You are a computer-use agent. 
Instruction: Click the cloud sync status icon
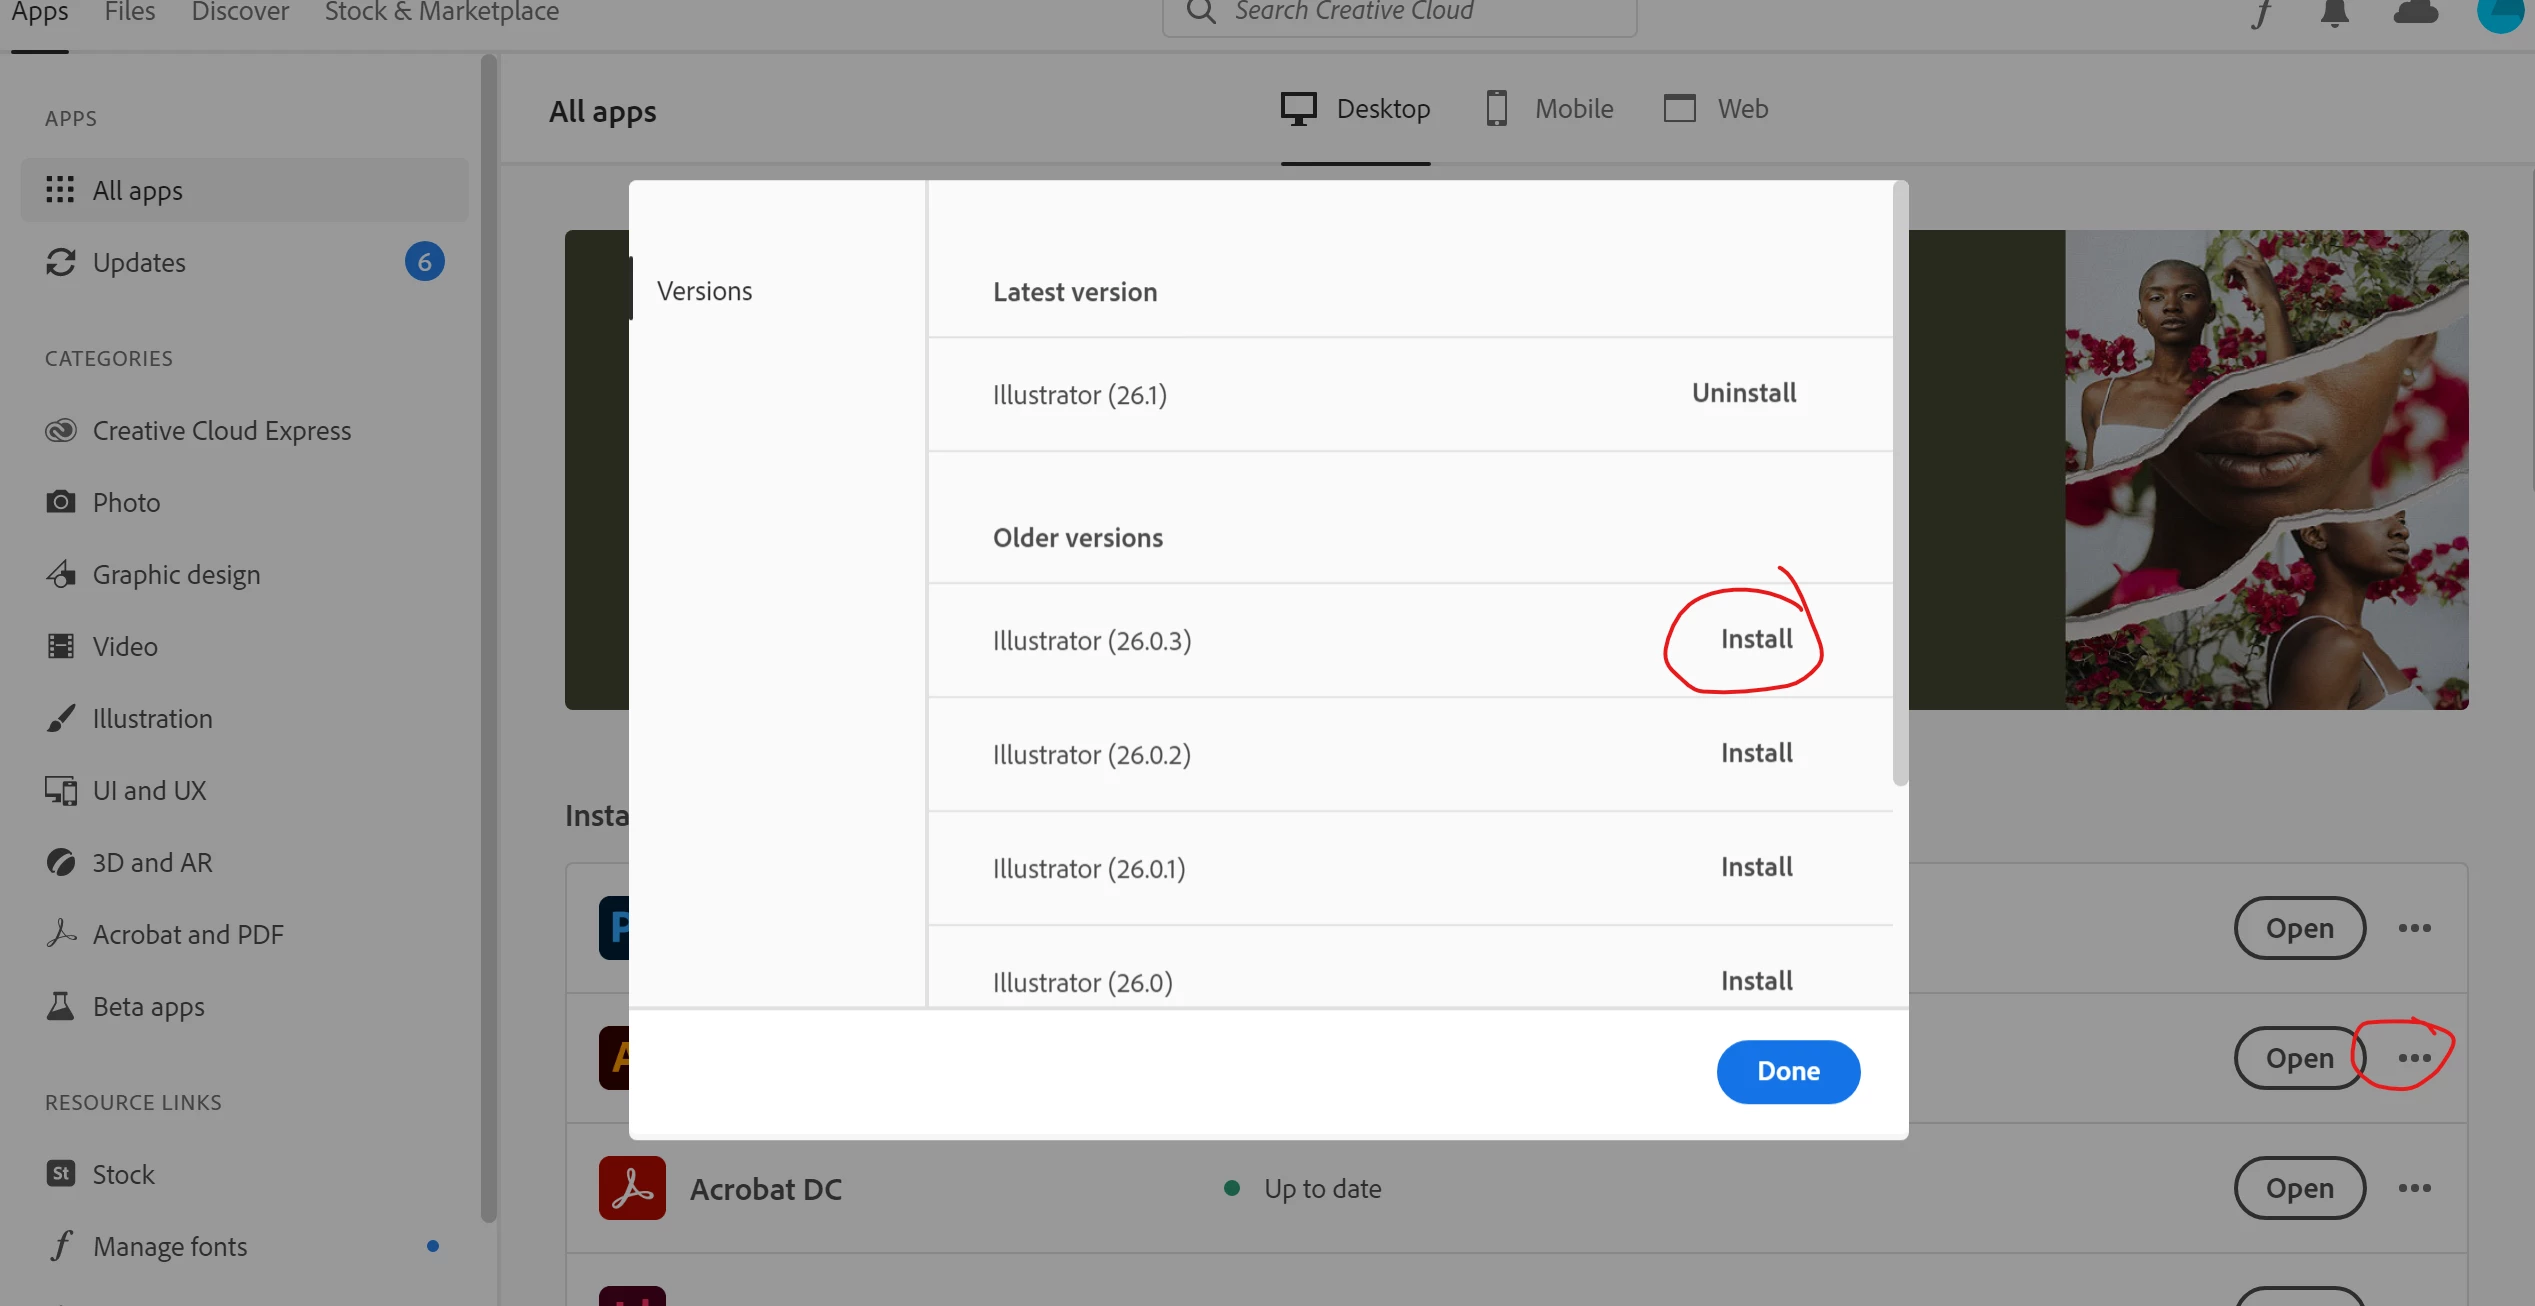(2415, 13)
